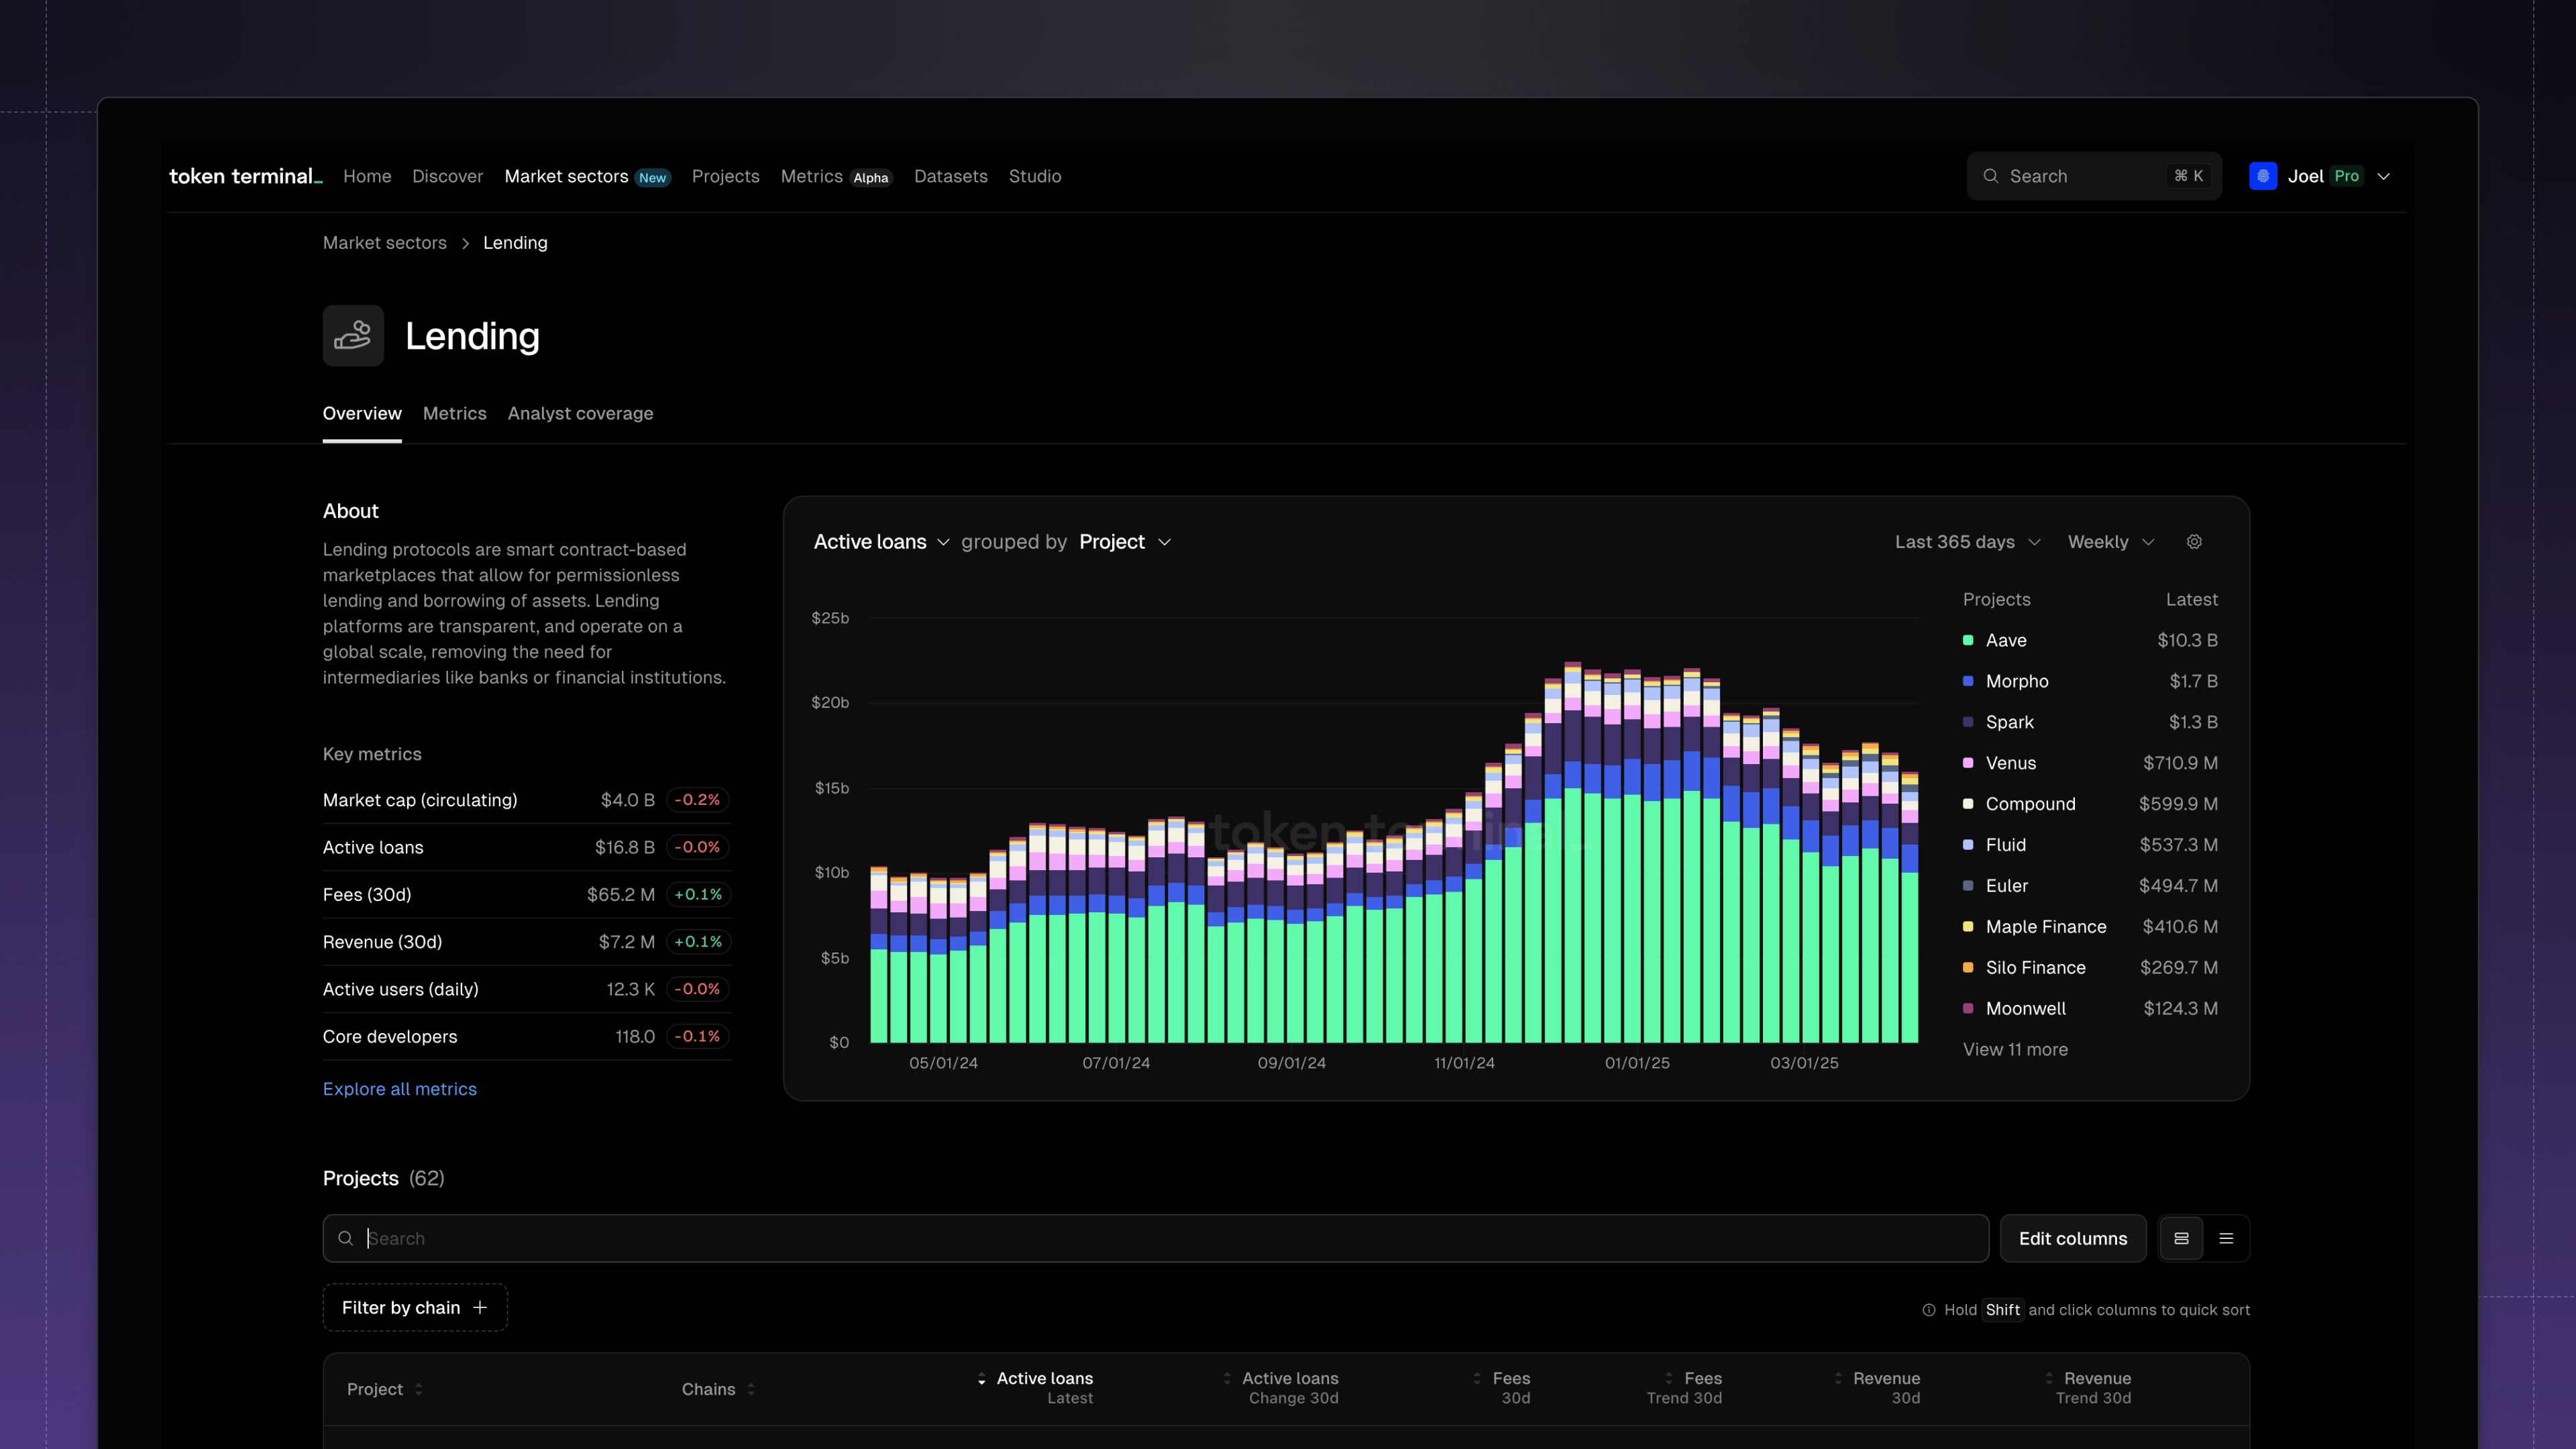Open the Studio nav item

(x=1035, y=176)
